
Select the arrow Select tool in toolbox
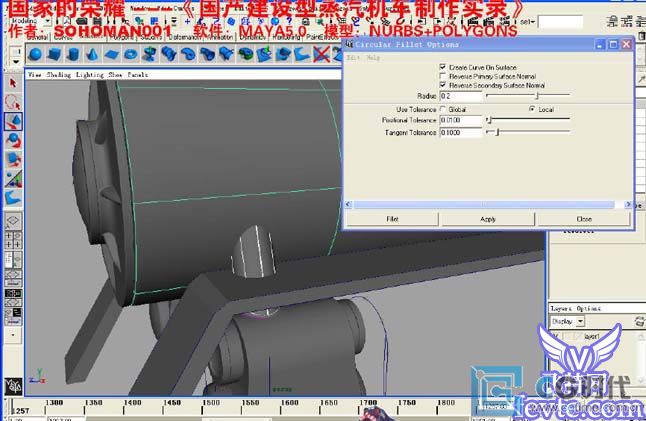(x=13, y=83)
